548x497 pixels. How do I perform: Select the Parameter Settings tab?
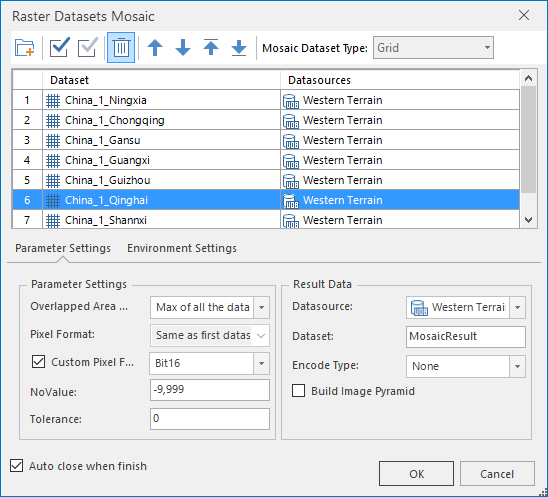point(63,248)
